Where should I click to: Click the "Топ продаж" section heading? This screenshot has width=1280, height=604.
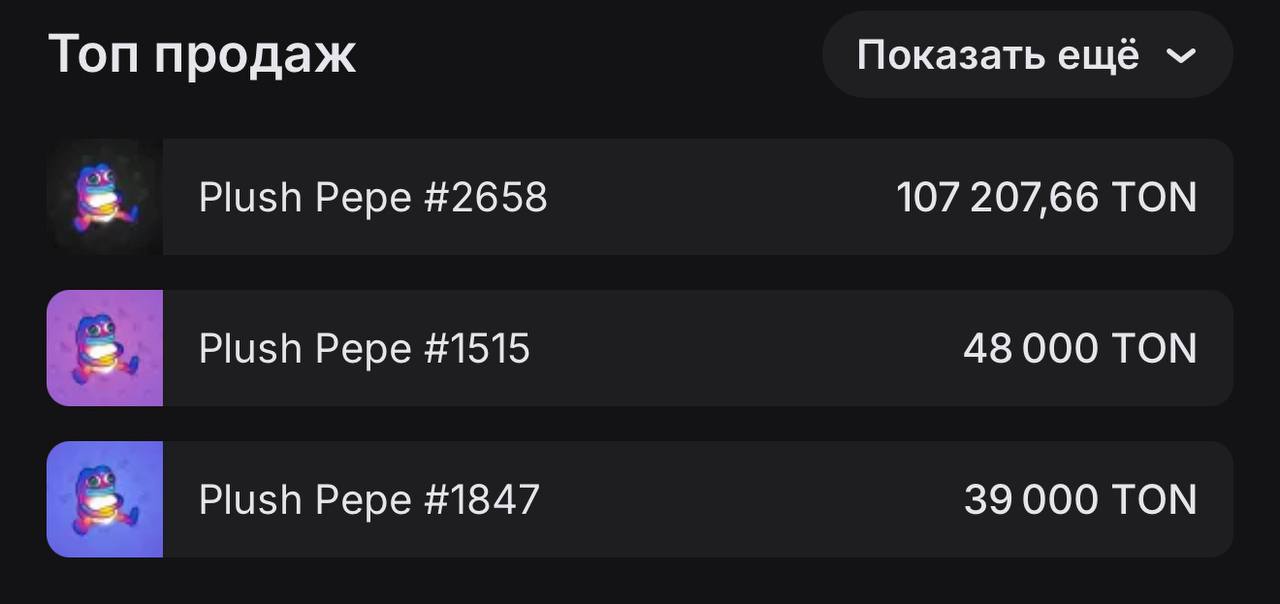201,55
